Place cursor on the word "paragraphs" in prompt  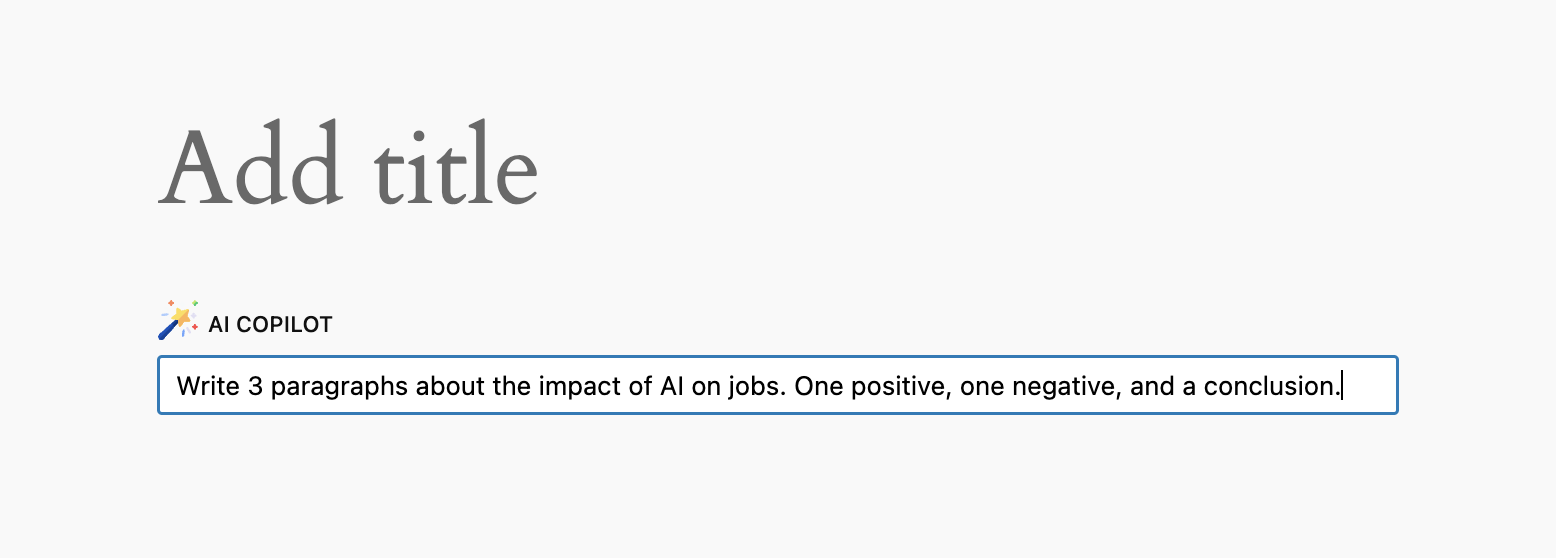pyautogui.click(x=339, y=387)
